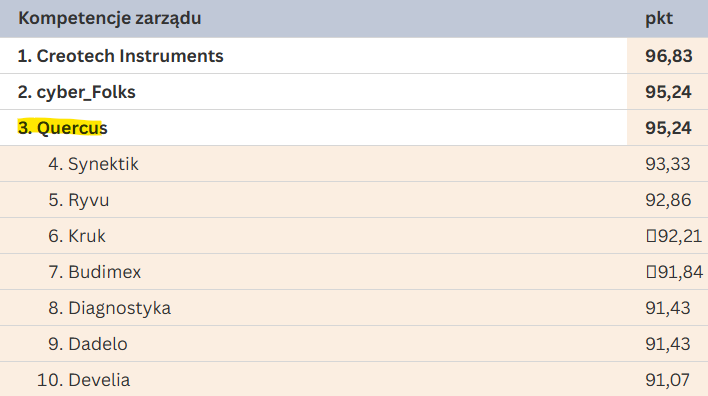Select the Develia entry at rank 10
This screenshot has width=708, height=396.
(x=84, y=380)
